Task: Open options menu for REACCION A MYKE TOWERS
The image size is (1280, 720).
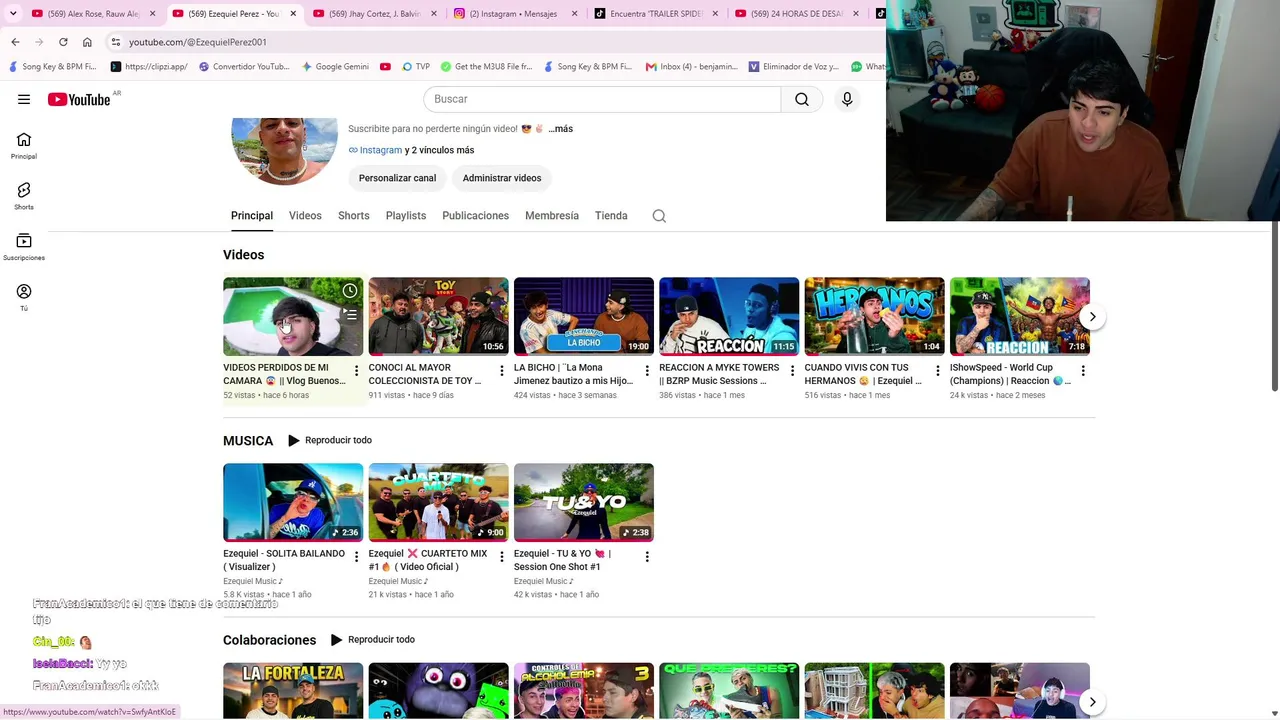Action: [x=792, y=372]
